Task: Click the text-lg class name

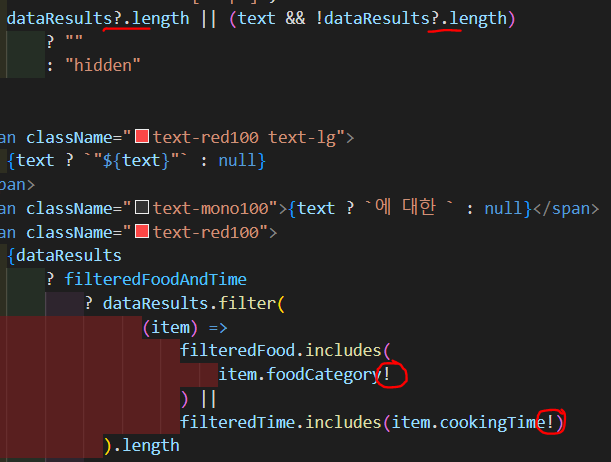Action: coord(302,137)
